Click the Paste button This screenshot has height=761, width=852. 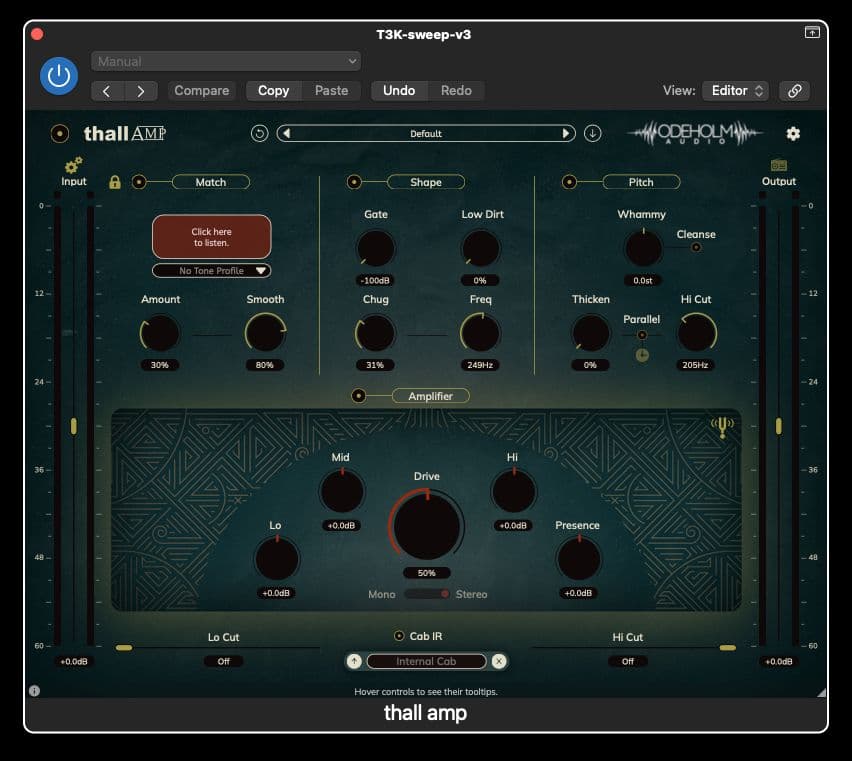(x=331, y=91)
